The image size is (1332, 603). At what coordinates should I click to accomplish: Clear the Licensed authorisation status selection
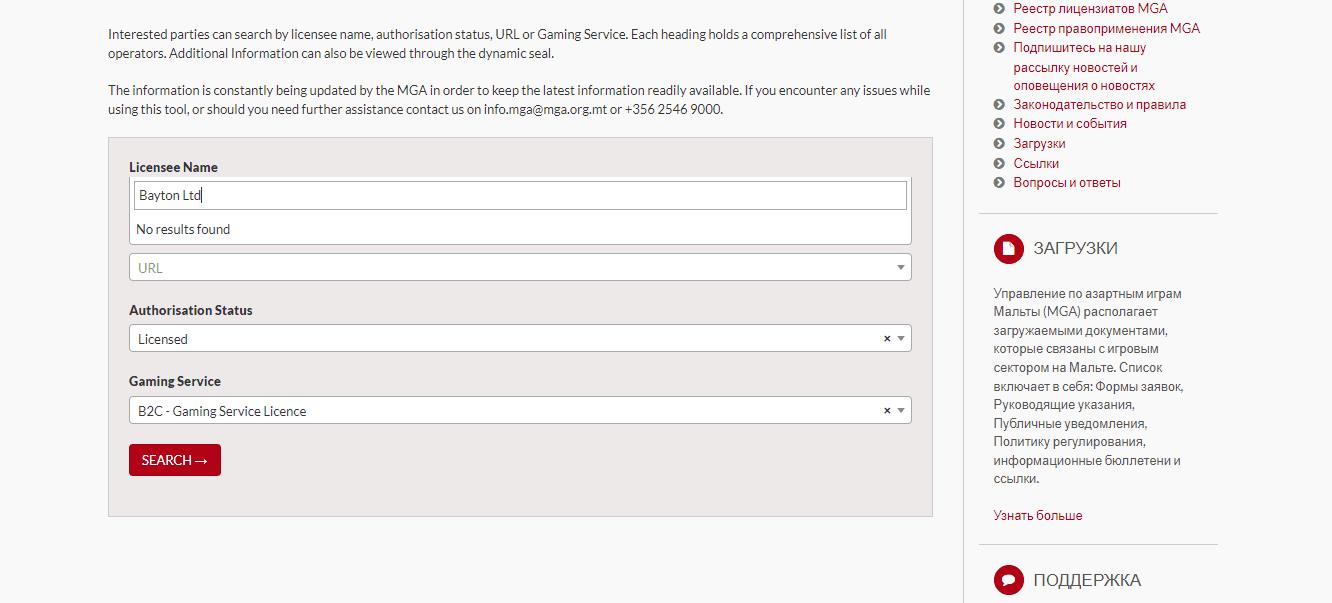point(886,339)
